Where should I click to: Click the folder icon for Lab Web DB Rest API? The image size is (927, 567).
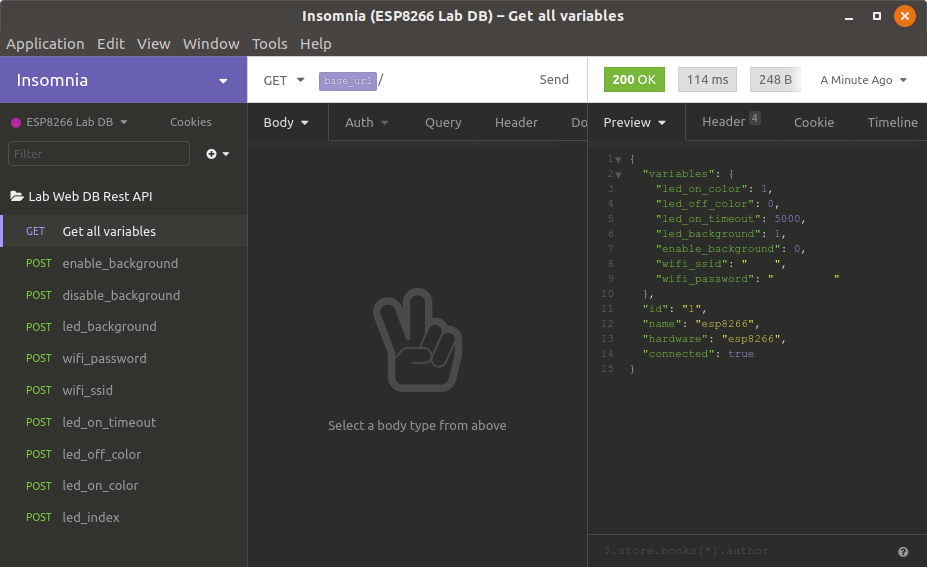tap(17, 197)
